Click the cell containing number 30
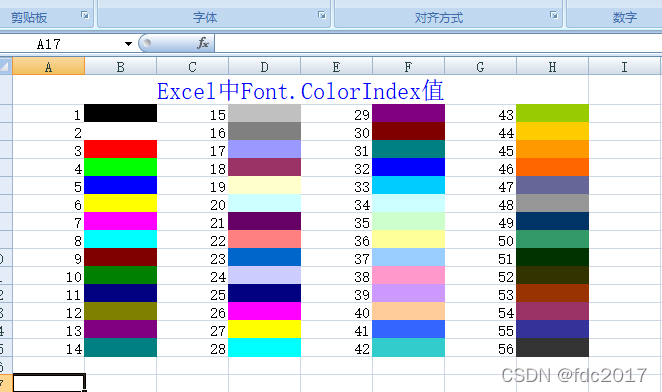Image resolution: width=662 pixels, height=392 pixels. (x=336, y=131)
